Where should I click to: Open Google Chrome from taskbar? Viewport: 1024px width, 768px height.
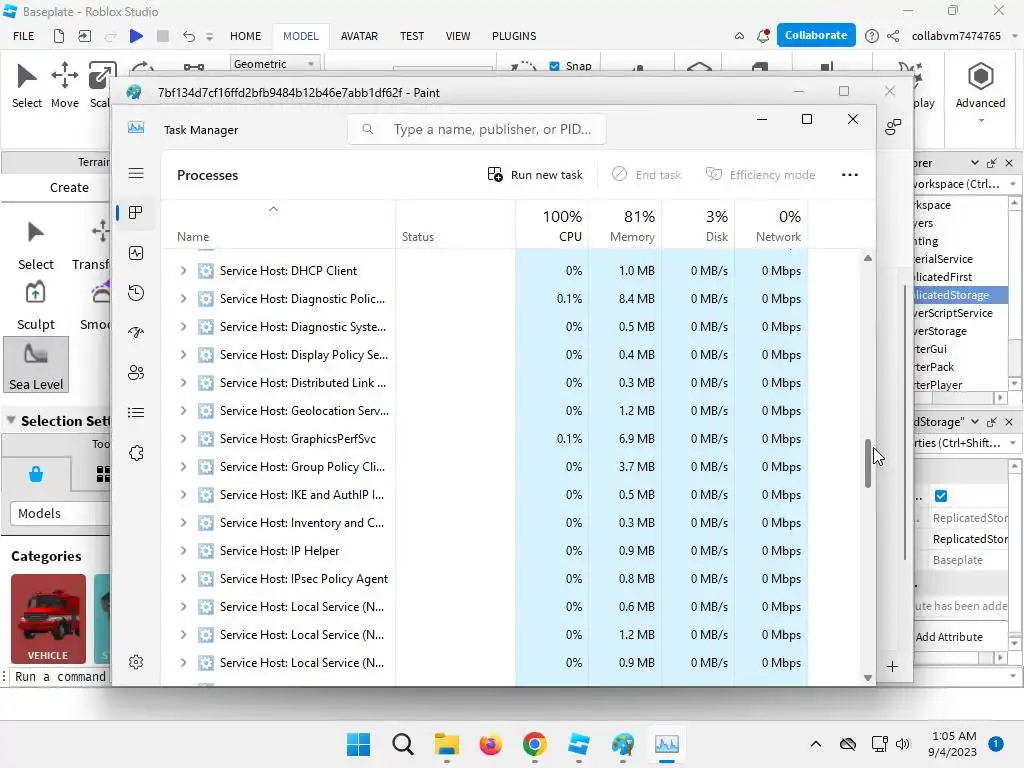(x=534, y=744)
